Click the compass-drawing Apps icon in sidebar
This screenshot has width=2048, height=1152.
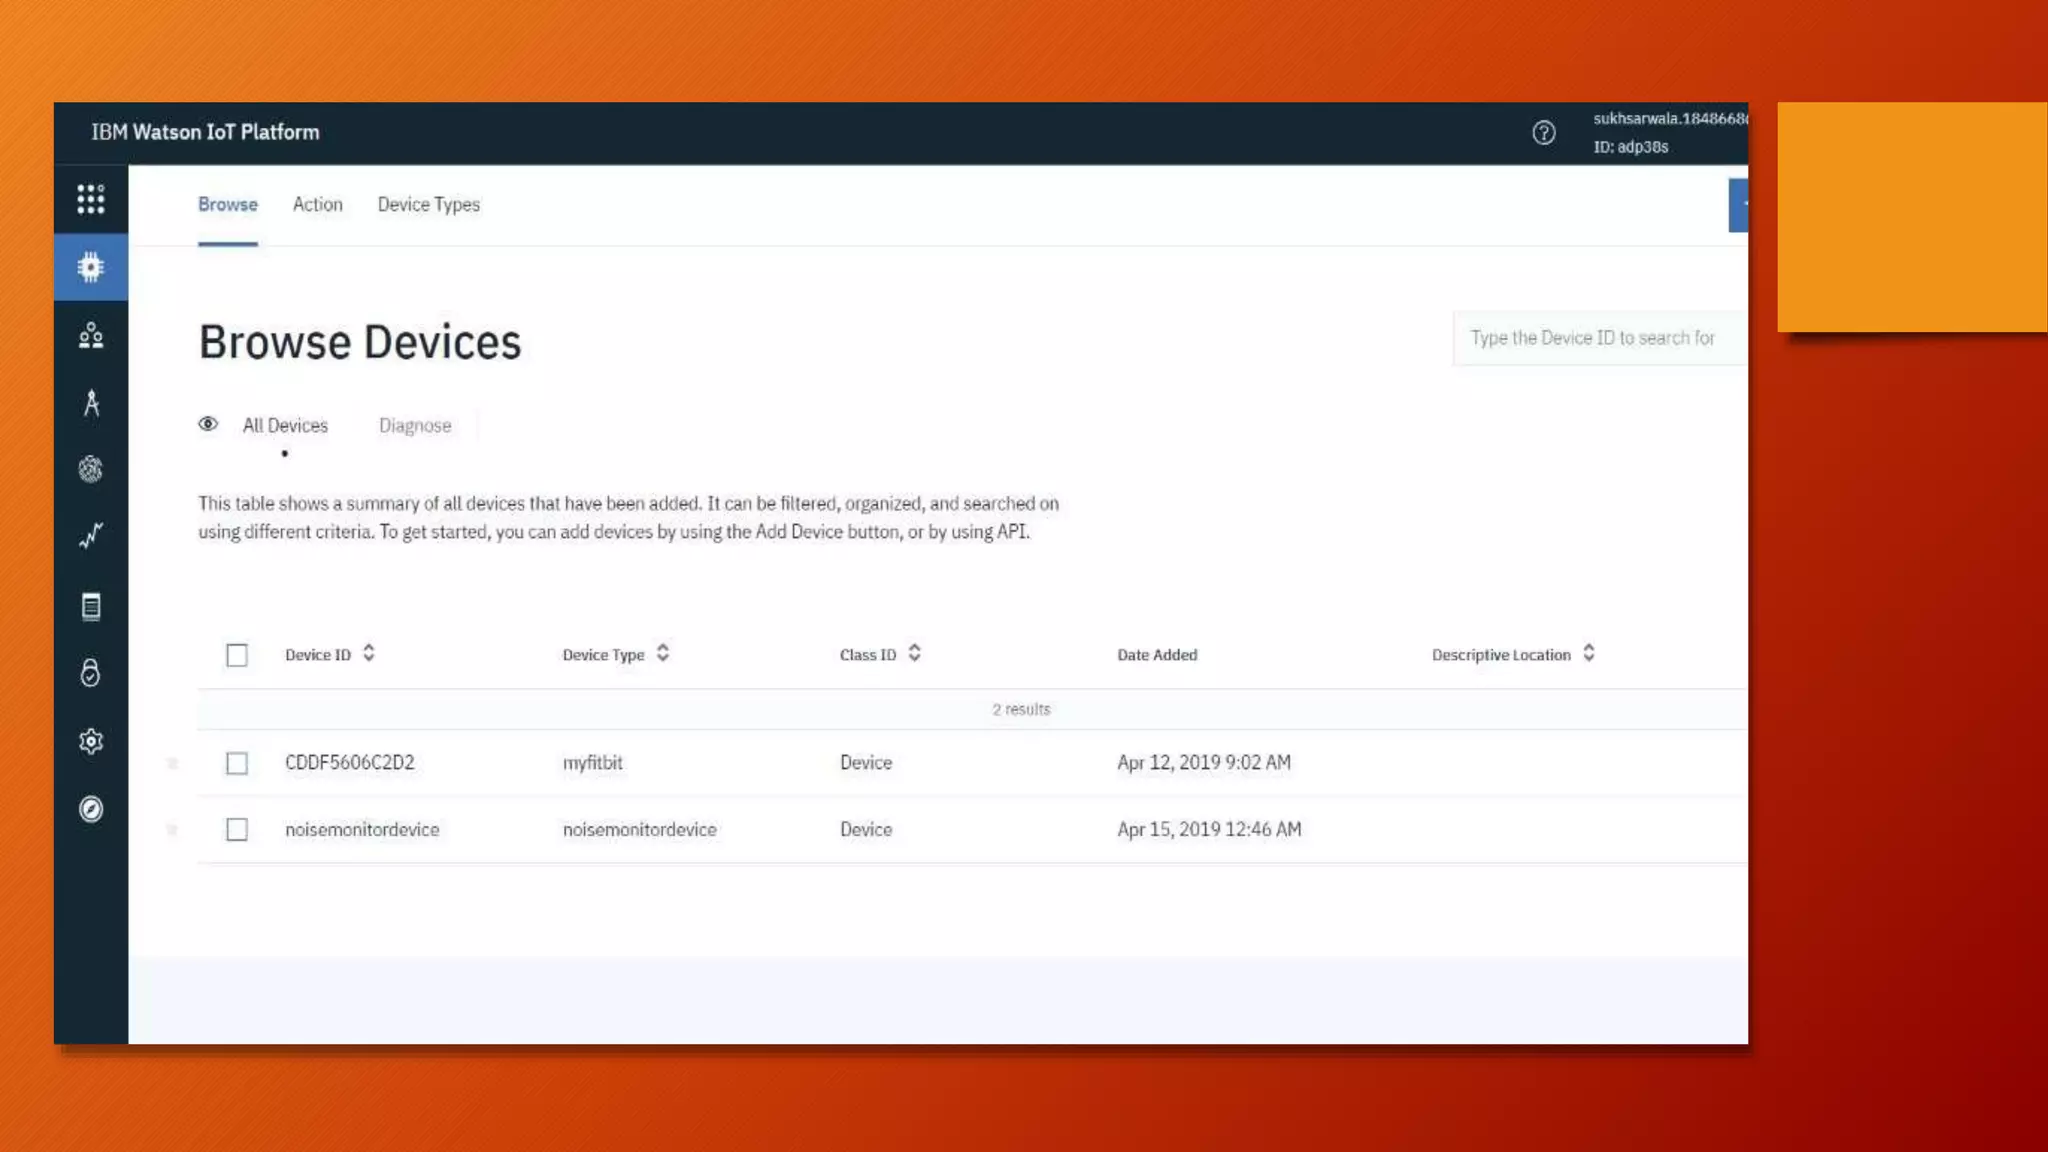91,403
